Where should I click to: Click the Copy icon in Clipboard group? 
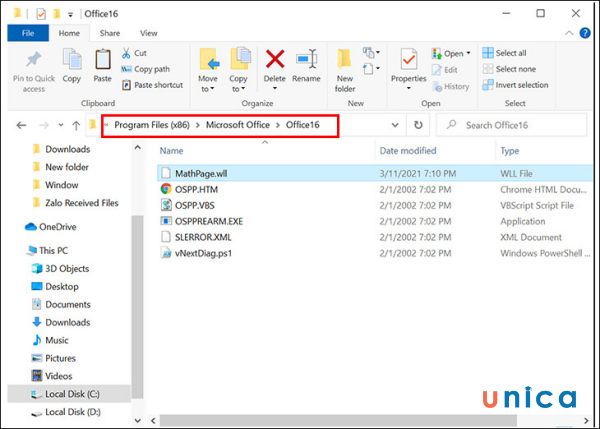[72, 62]
